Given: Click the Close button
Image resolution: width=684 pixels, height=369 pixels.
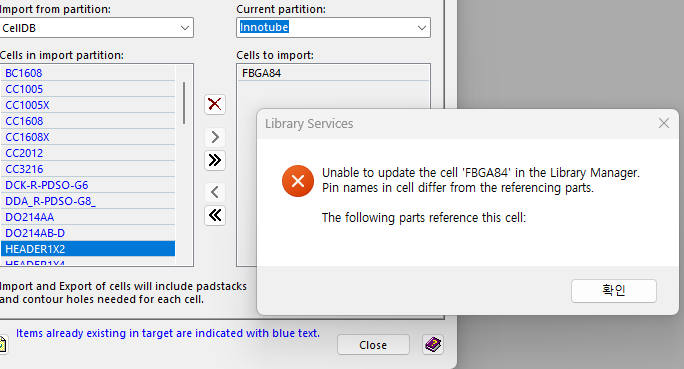Looking at the screenshot, I should pos(373,345).
